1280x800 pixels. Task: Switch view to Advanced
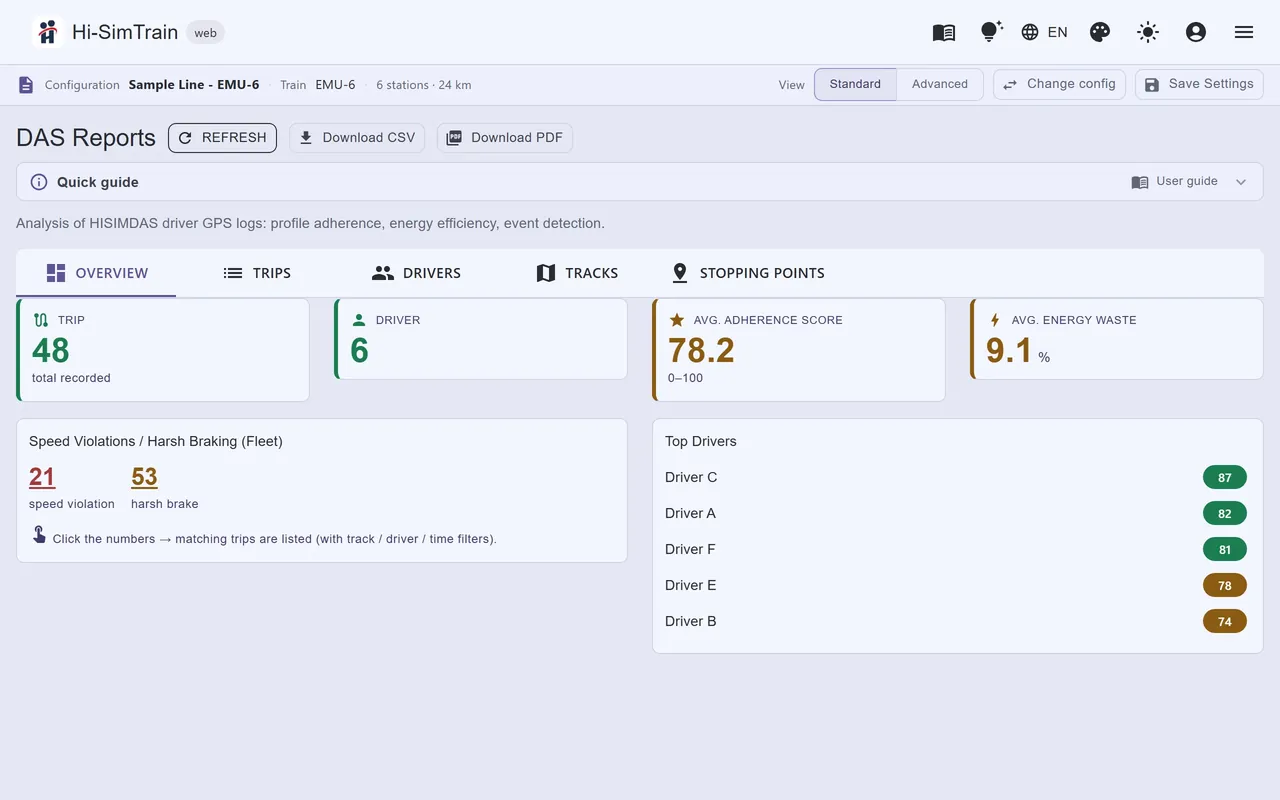coord(940,84)
